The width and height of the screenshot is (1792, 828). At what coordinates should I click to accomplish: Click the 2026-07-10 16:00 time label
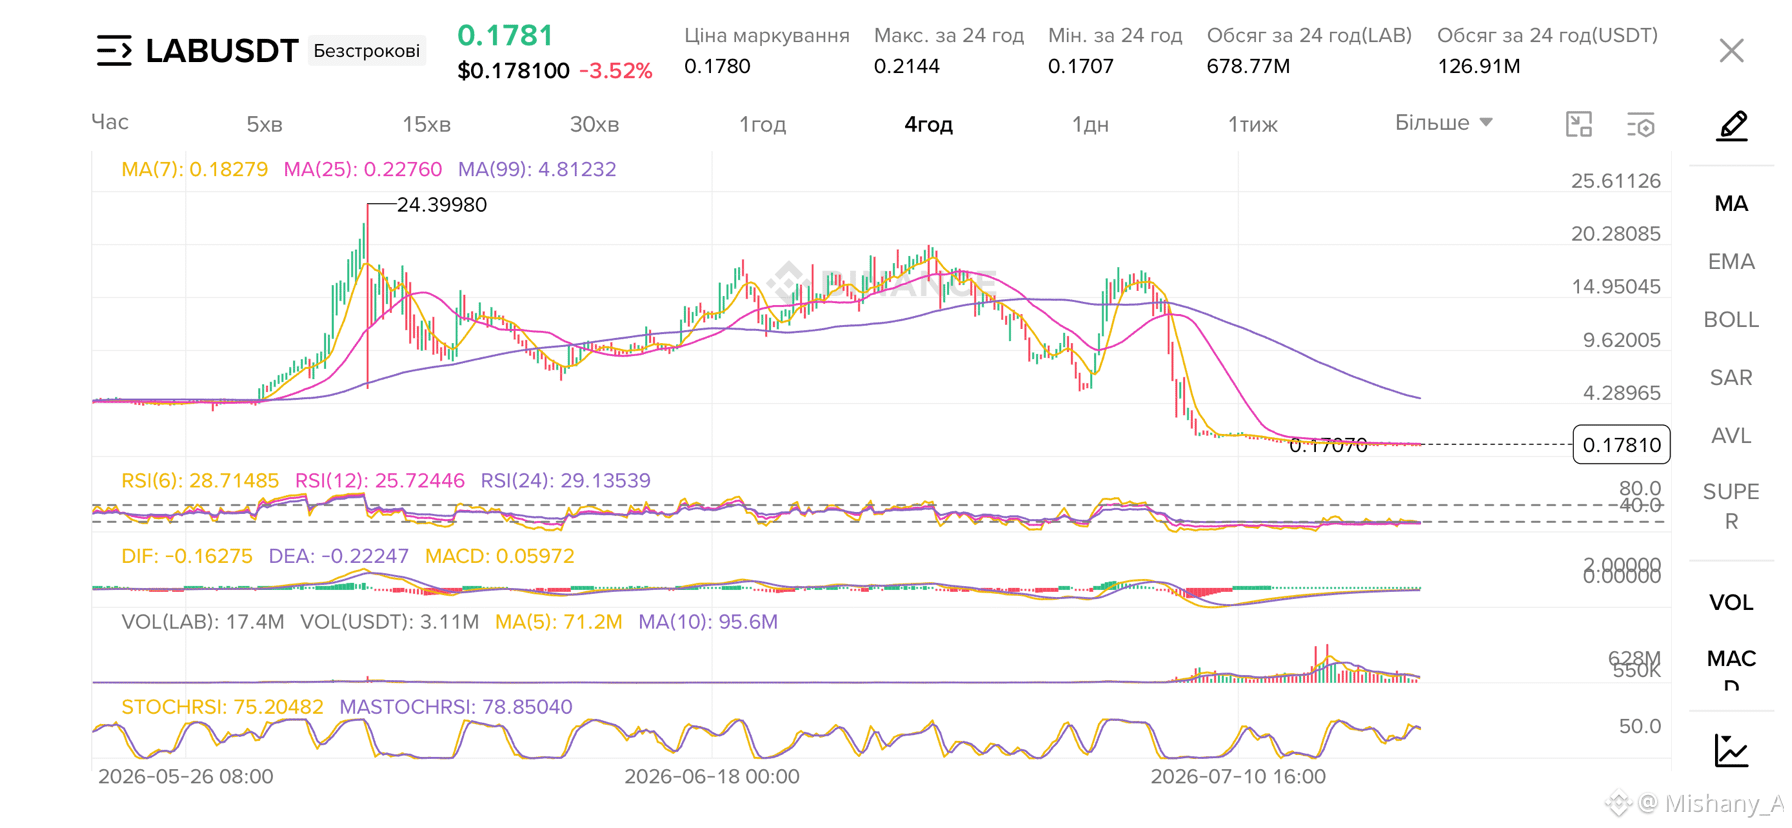click(1238, 777)
